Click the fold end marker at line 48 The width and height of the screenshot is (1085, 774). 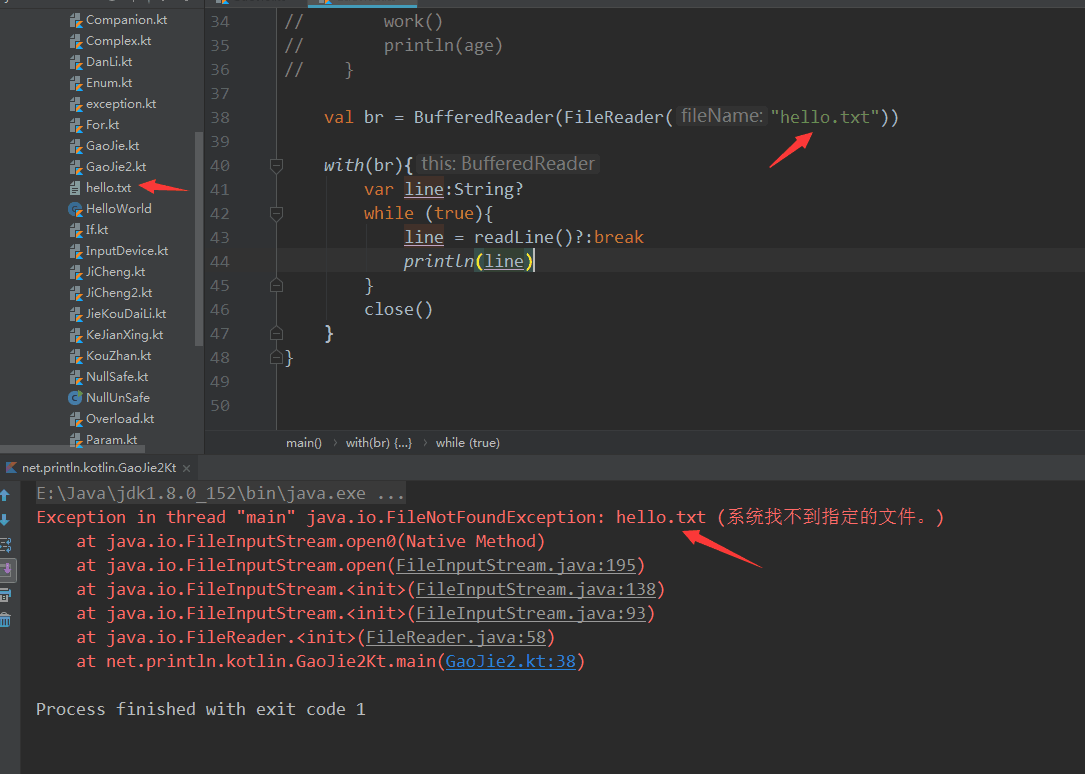coord(276,358)
